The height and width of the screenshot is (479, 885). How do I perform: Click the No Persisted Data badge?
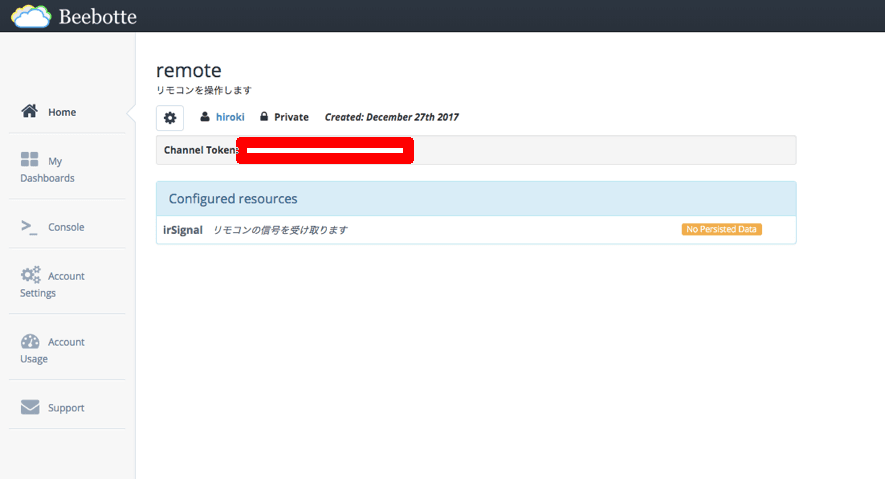tap(721, 229)
